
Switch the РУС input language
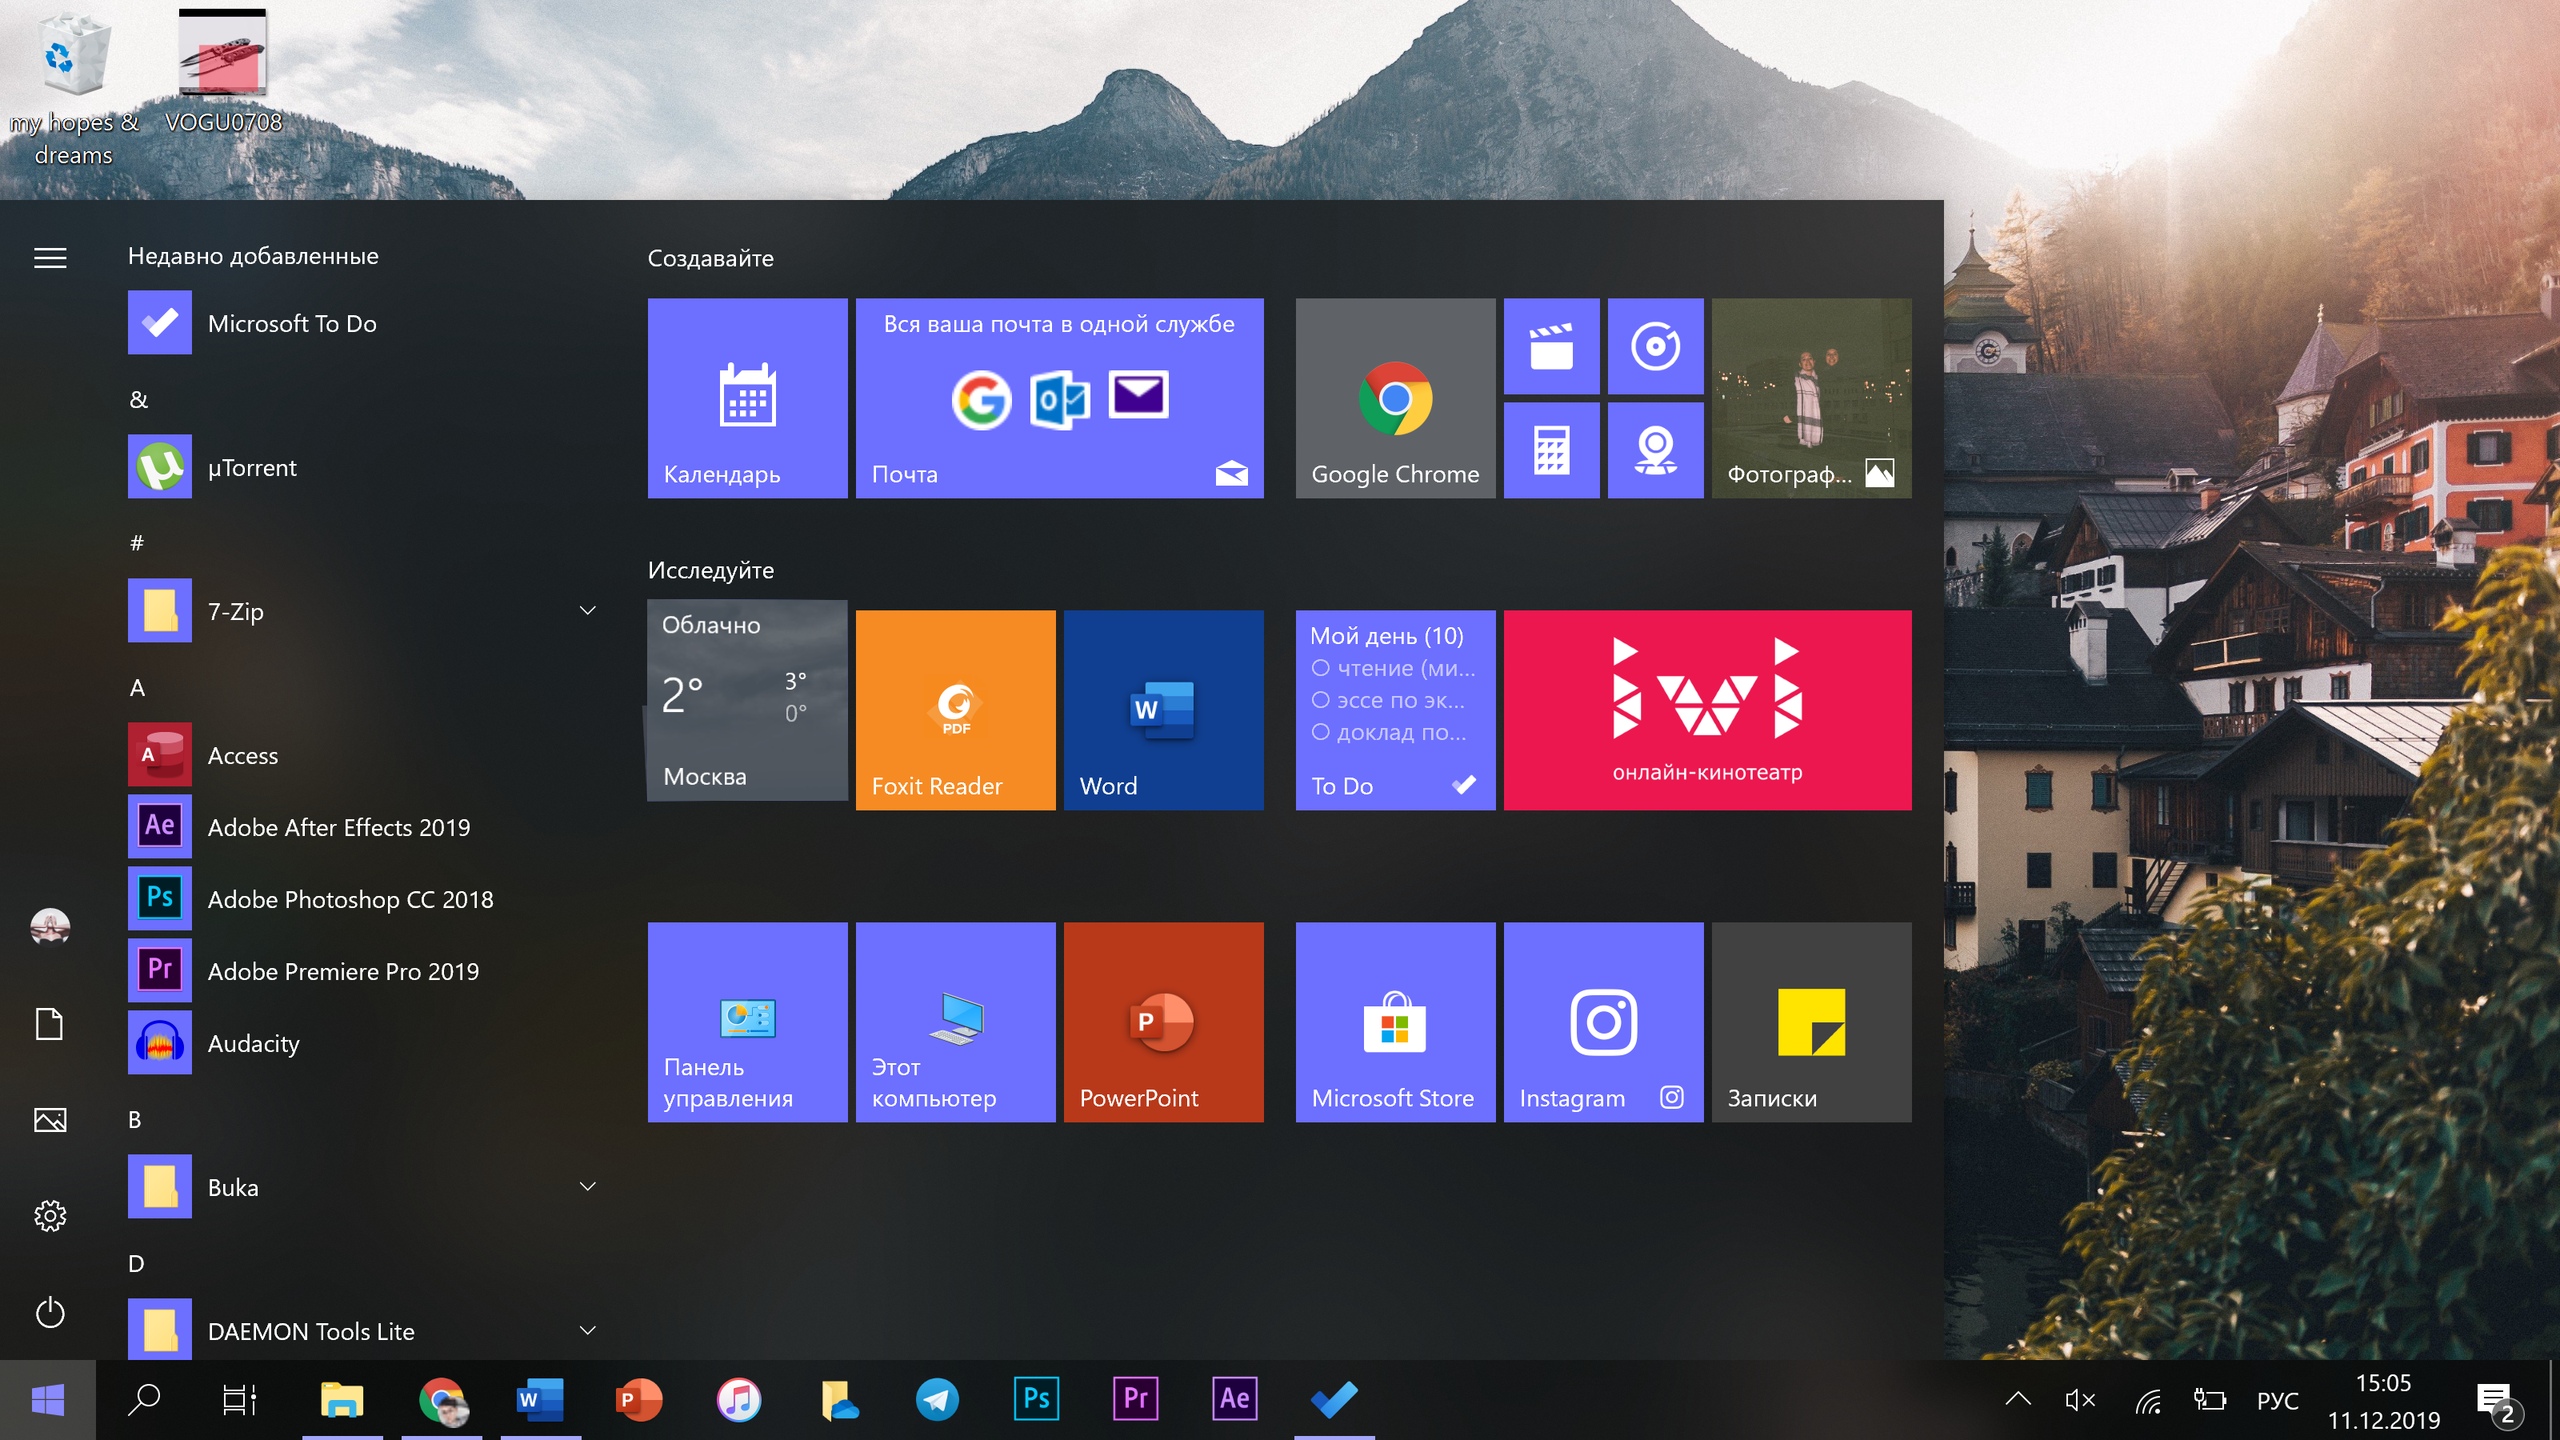[2278, 1400]
